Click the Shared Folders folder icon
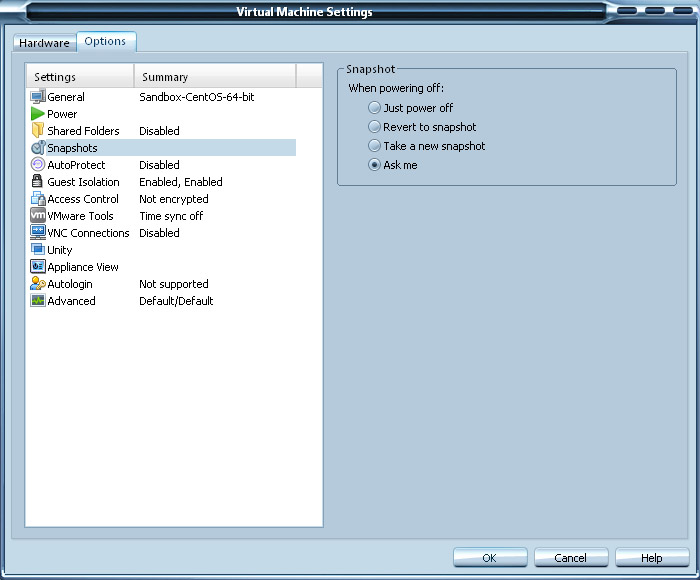The height and width of the screenshot is (580, 700). click(38, 130)
